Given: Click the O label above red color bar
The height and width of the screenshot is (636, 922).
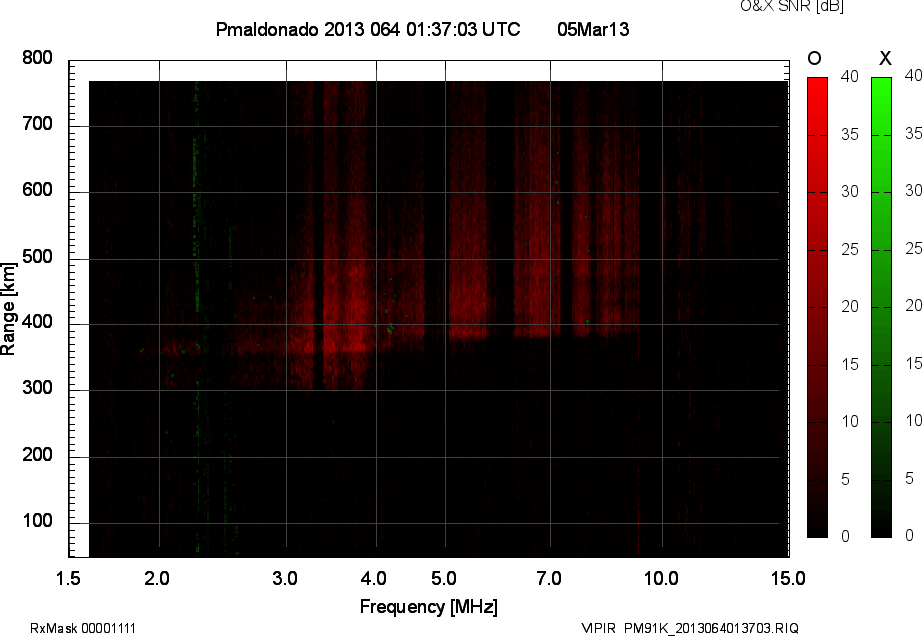Looking at the screenshot, I should (815, 58).
